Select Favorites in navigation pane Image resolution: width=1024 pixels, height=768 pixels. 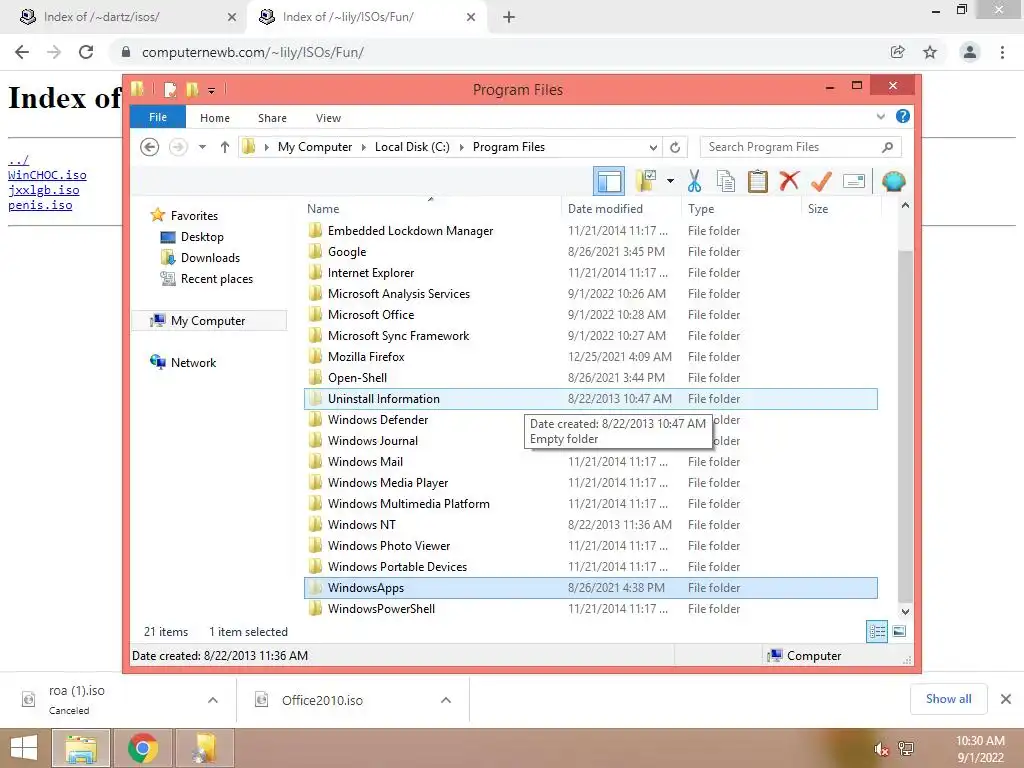click(194, 216)
